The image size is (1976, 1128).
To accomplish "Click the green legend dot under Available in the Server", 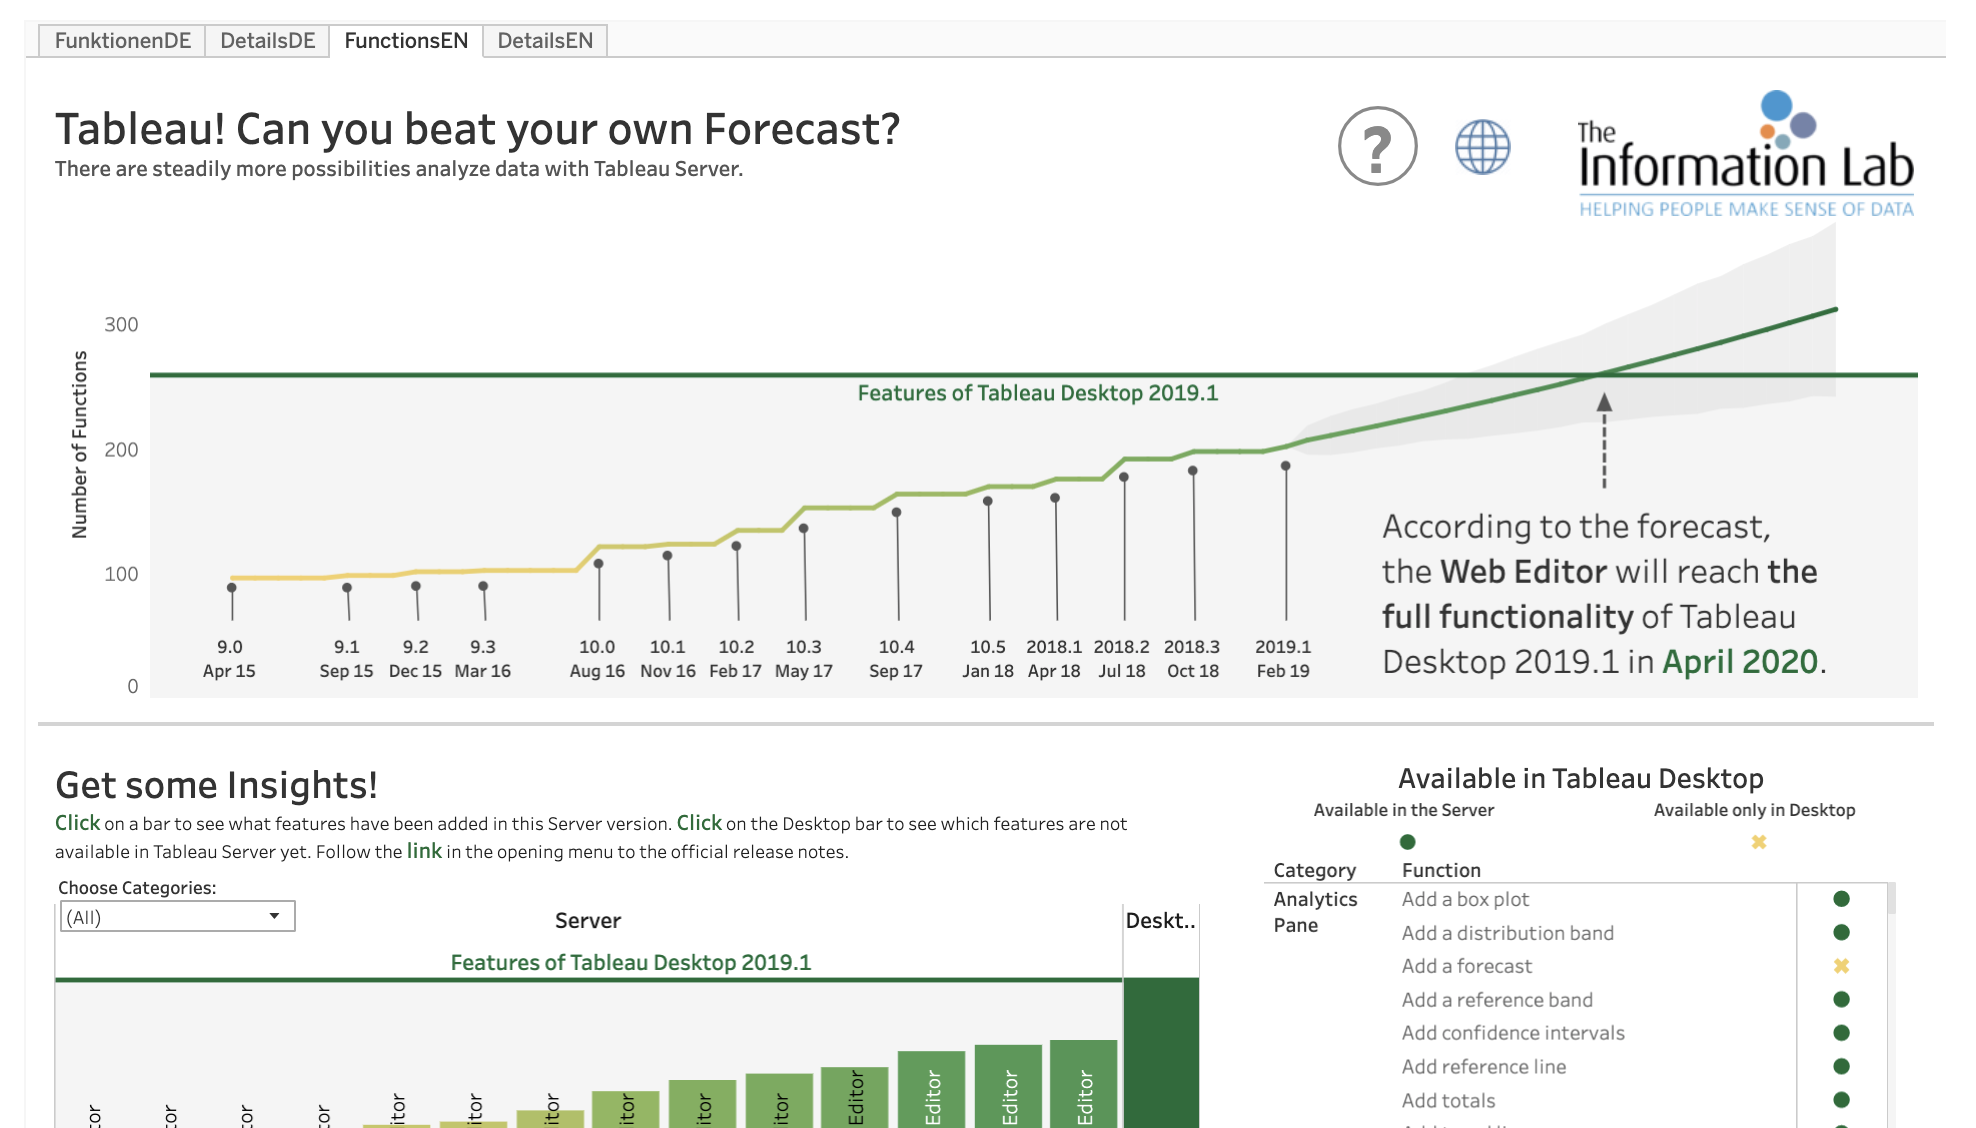I will coord(1407,842).
